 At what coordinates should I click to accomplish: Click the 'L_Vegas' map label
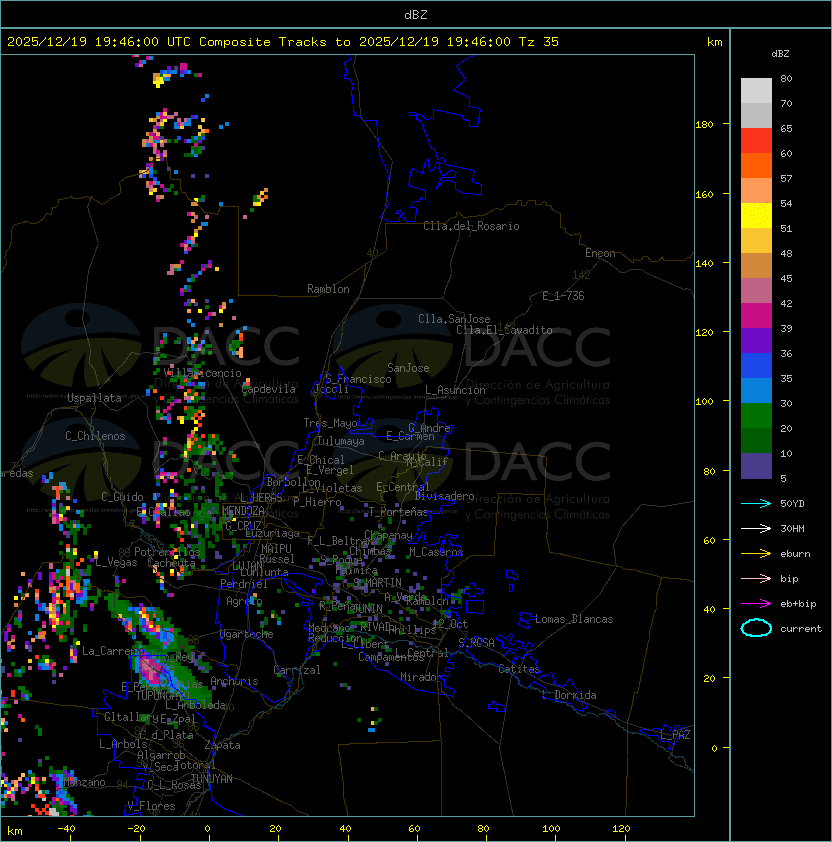coord(116,562)
